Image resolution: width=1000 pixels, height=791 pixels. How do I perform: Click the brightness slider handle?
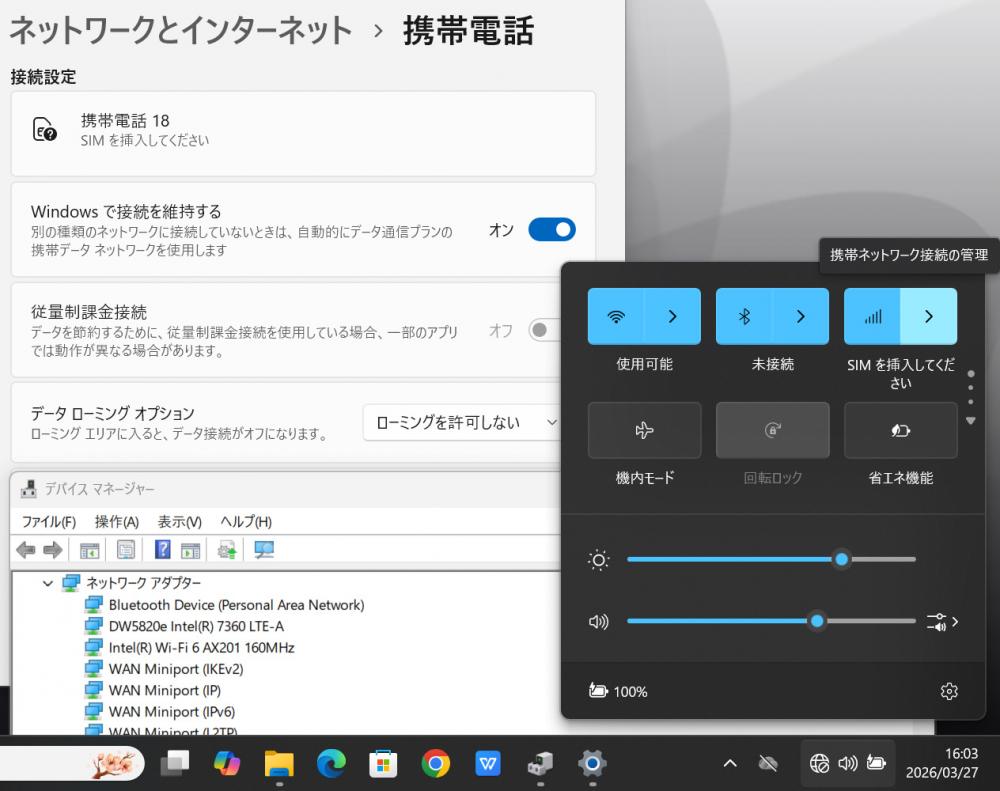(x=841, y=560)
